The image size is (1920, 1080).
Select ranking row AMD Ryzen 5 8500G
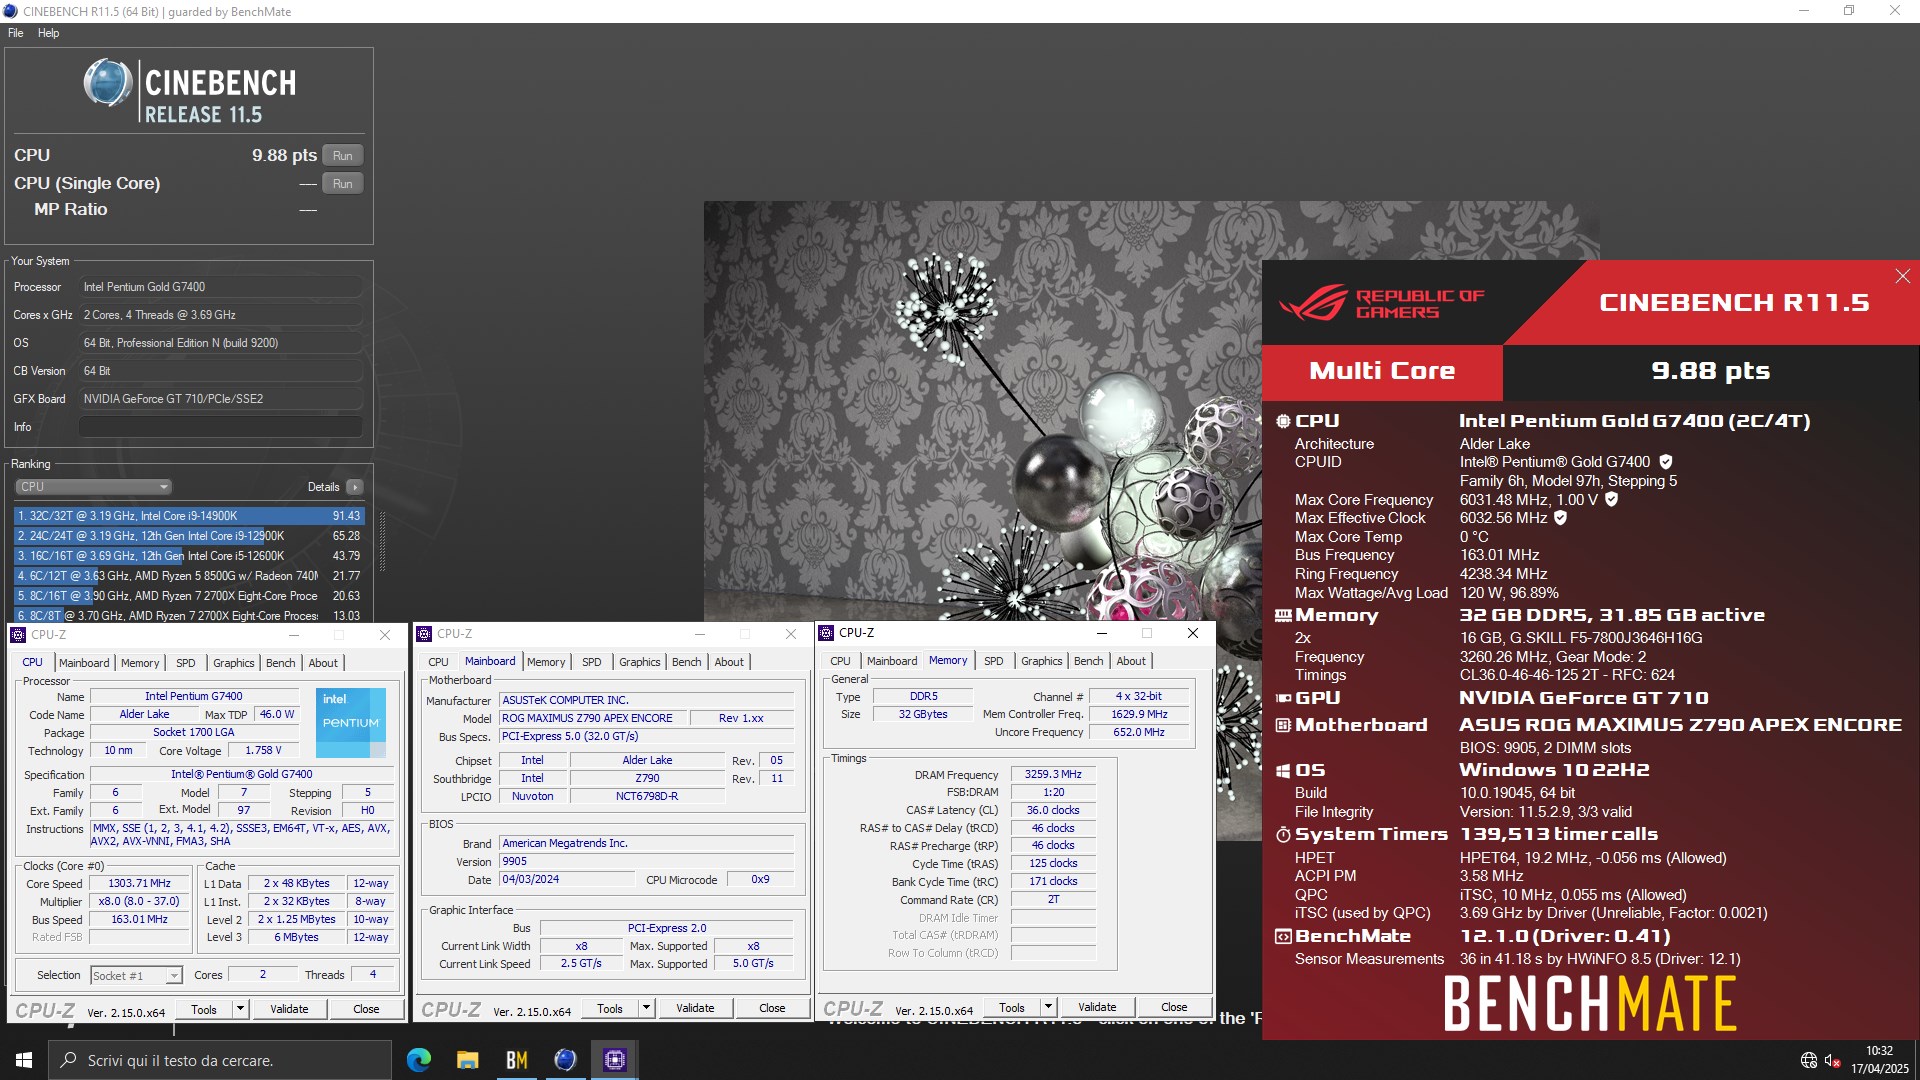click(x=189, y=576)
